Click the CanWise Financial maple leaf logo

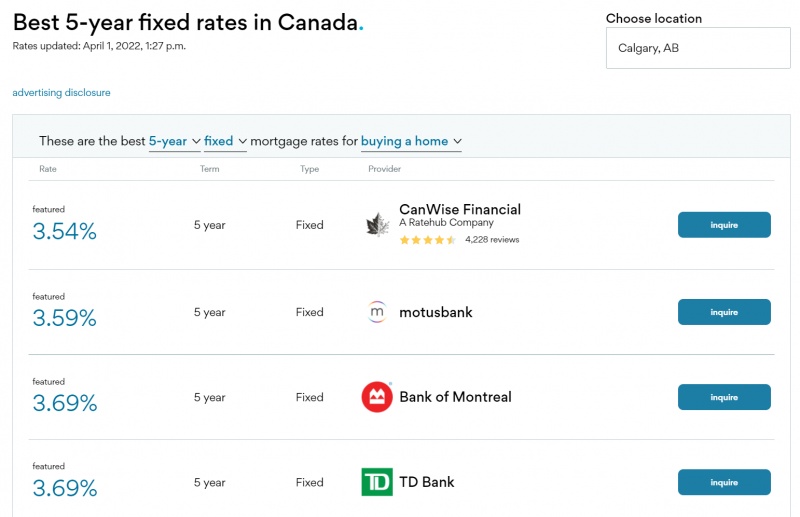pyautogui.click(x=378, y=225)
